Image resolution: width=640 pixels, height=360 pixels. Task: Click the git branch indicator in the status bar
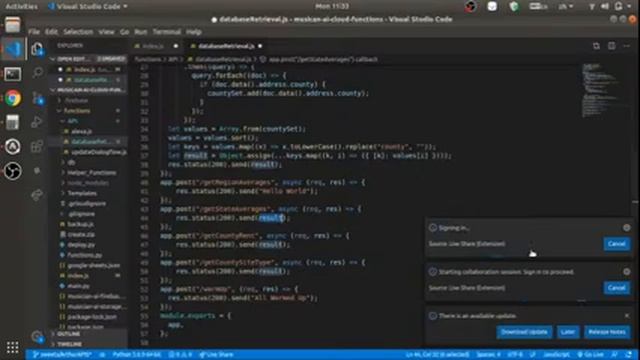click(x=62, y=355)
